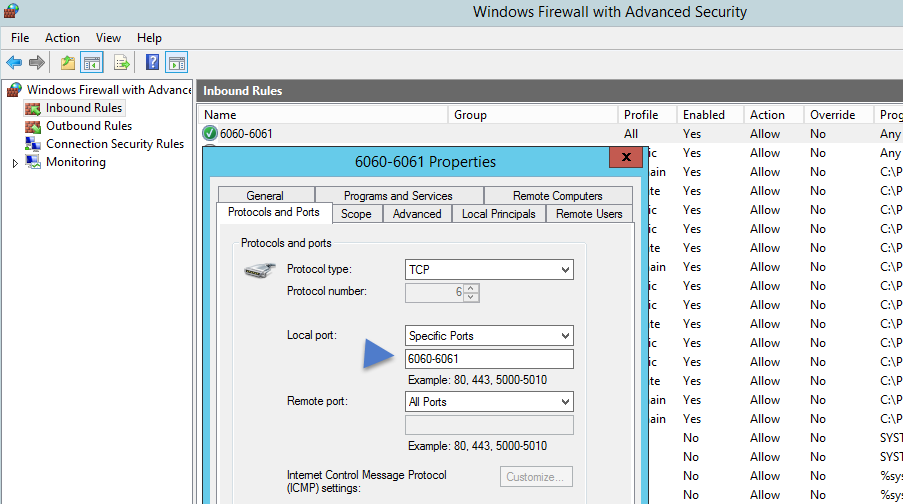Image resolution: width=903 pixels, height=504 pixels.
Task: Sort rules by the Override column header
Action: click(x=838, y=115)
